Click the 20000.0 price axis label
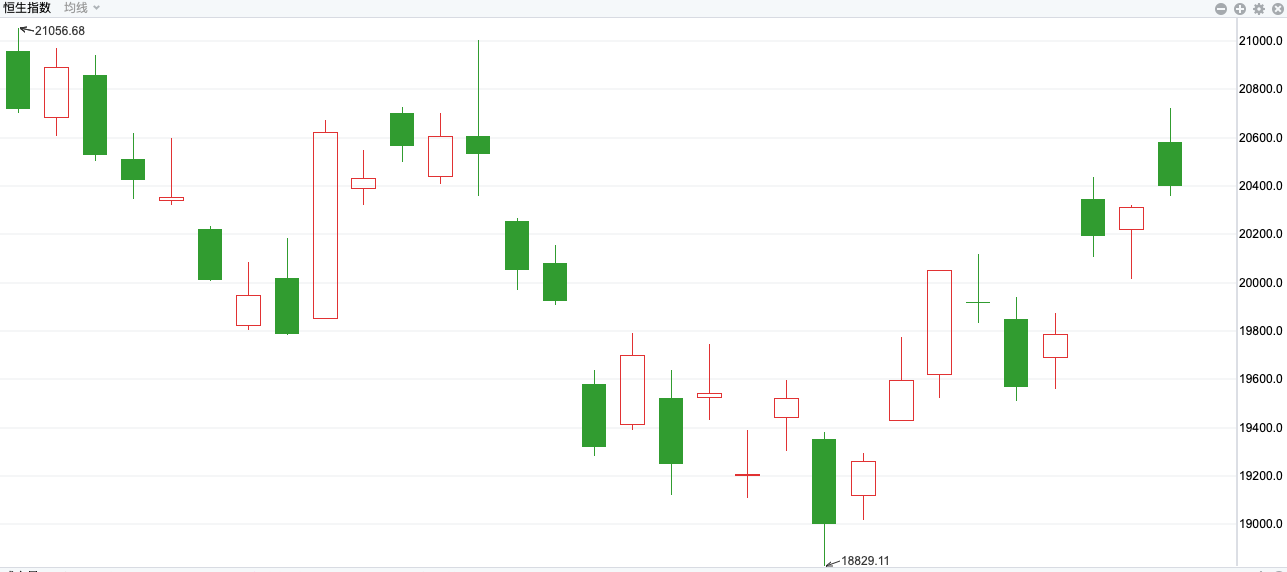 click(1261, 283)
